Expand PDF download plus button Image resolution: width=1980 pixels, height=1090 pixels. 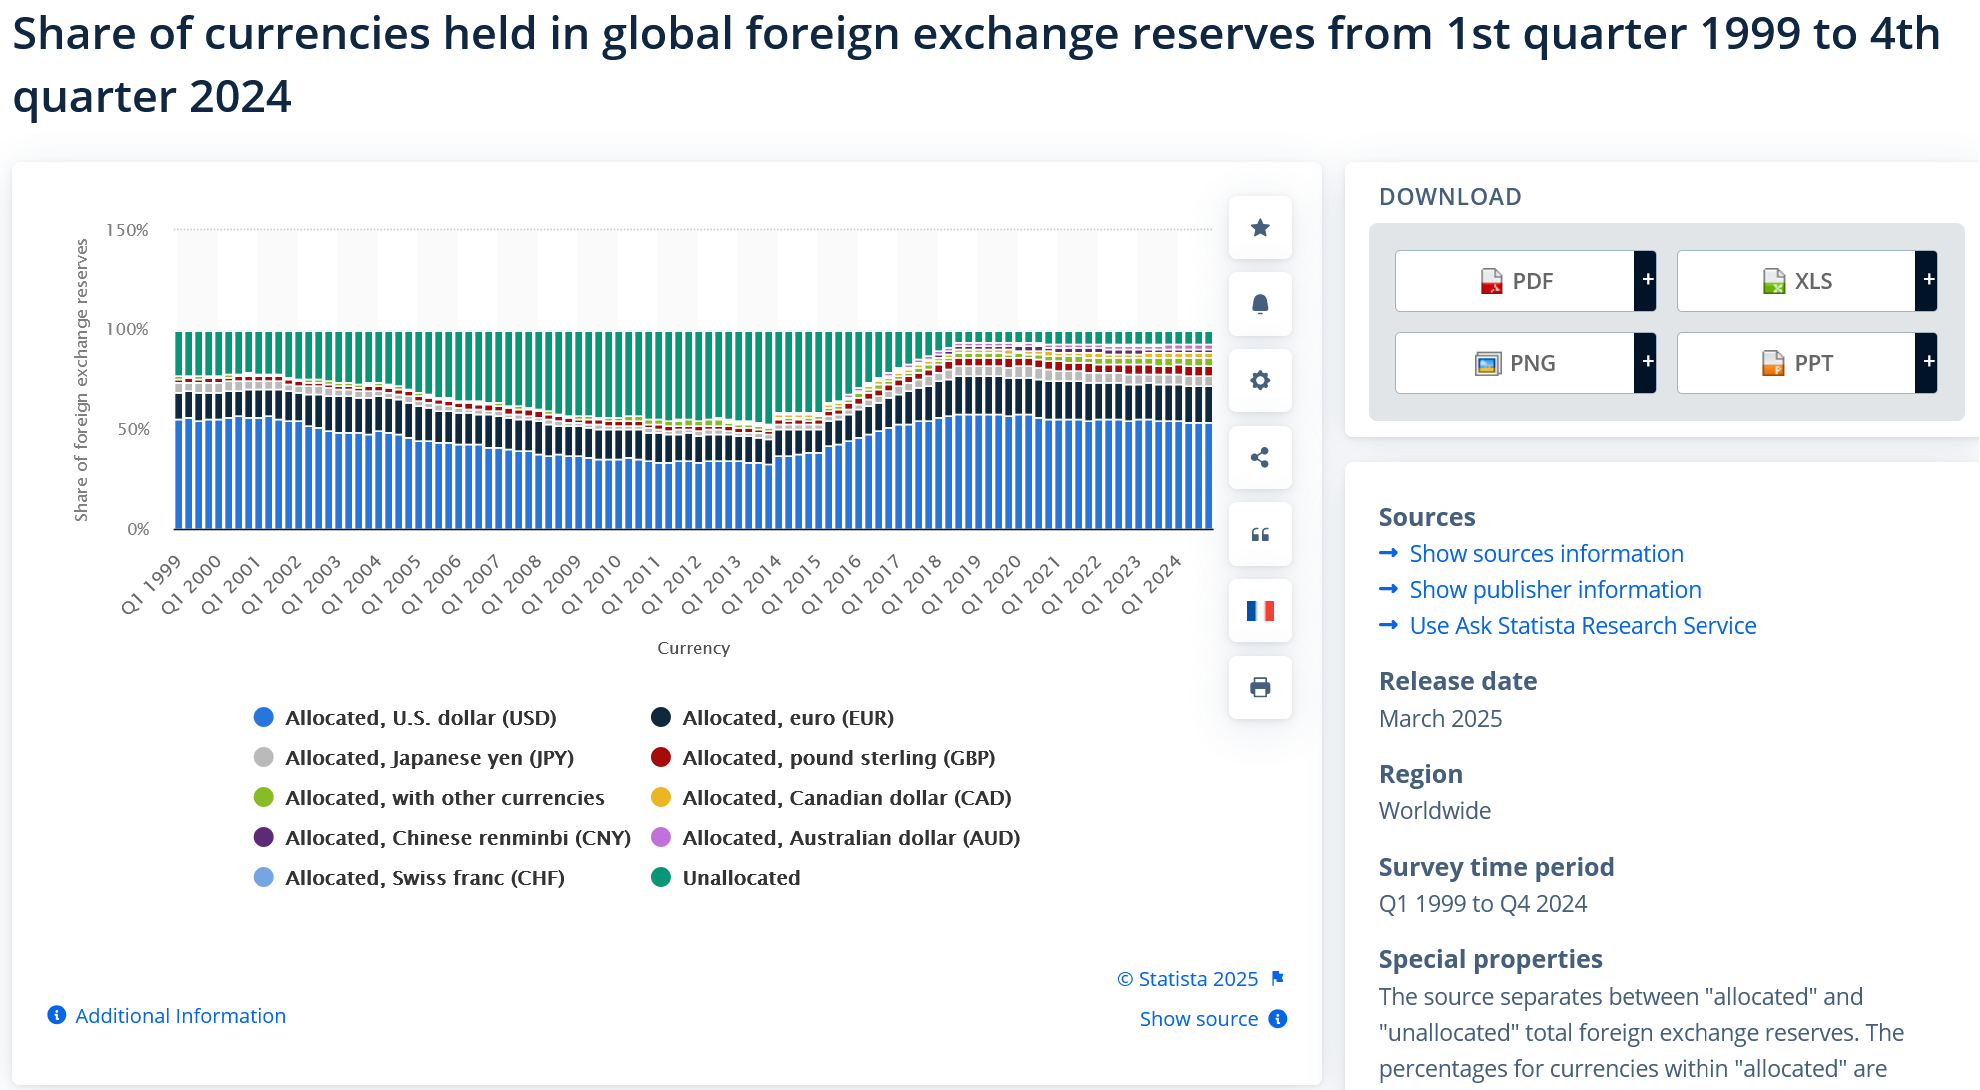click(x=1646, y=281)
